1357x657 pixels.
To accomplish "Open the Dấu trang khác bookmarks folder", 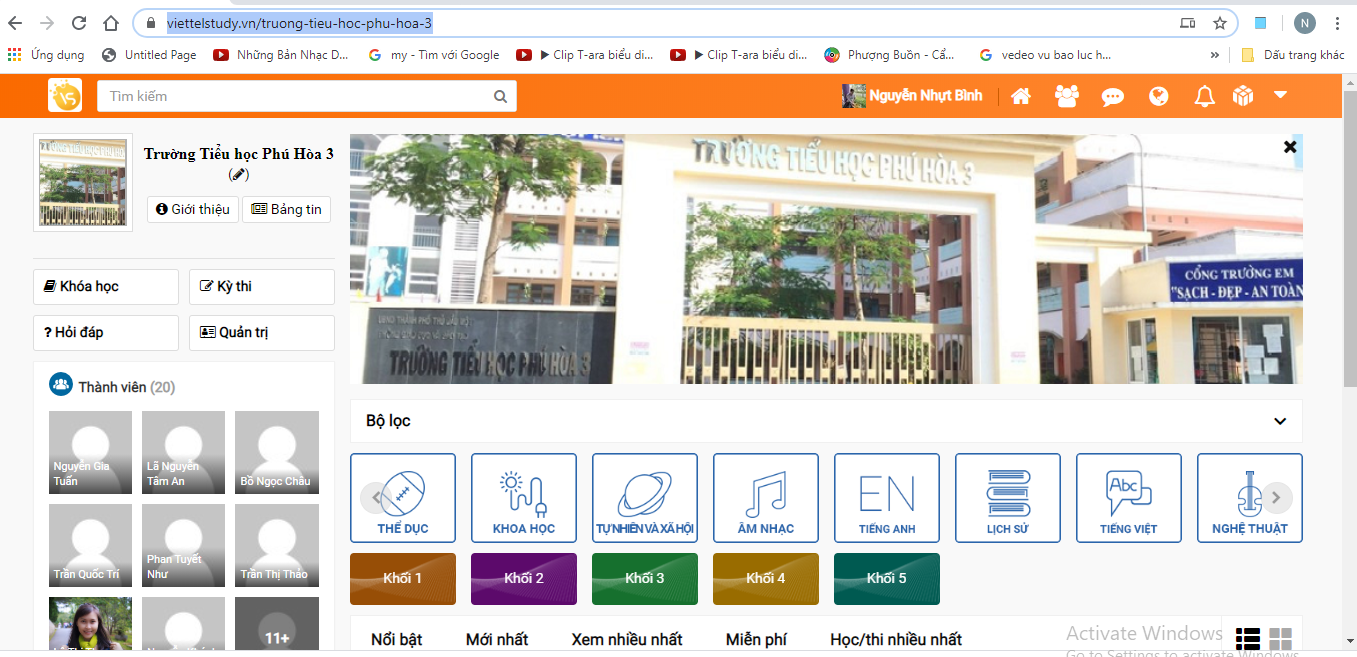I will point(1293,55).
